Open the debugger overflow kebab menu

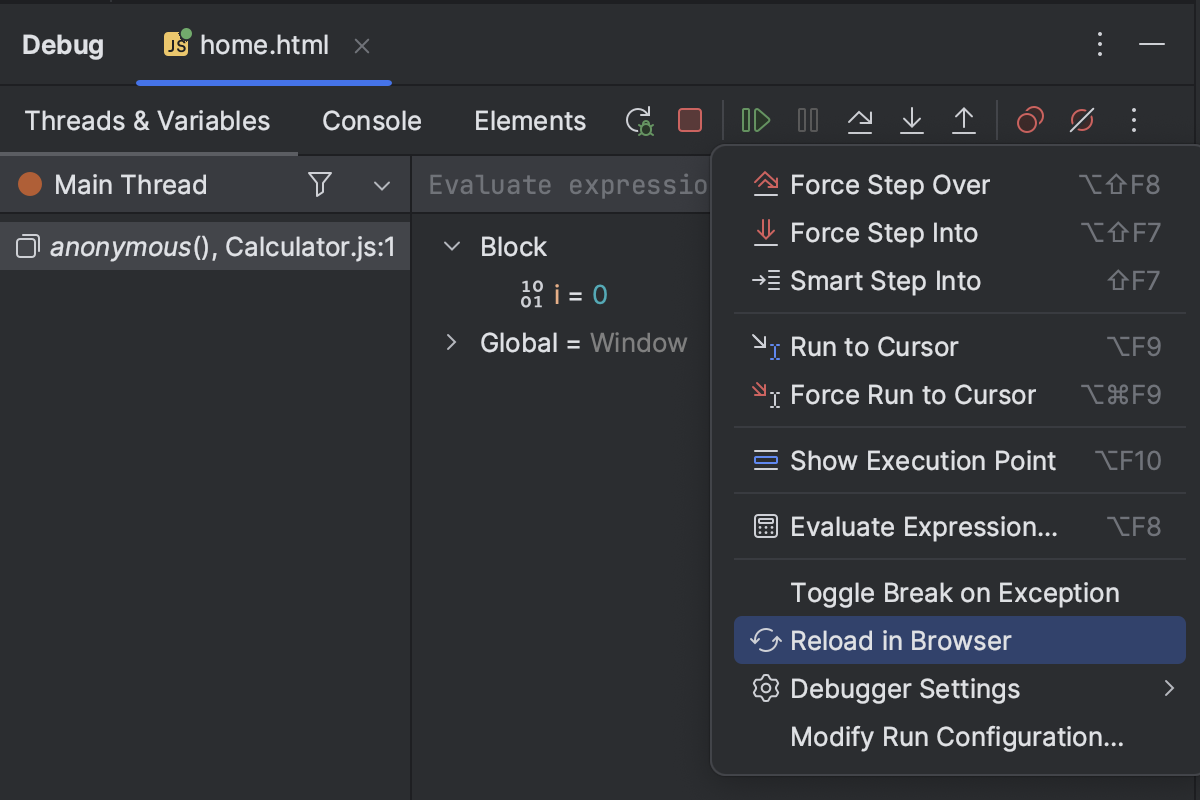pyautogui.click(x=1134, y=120)
